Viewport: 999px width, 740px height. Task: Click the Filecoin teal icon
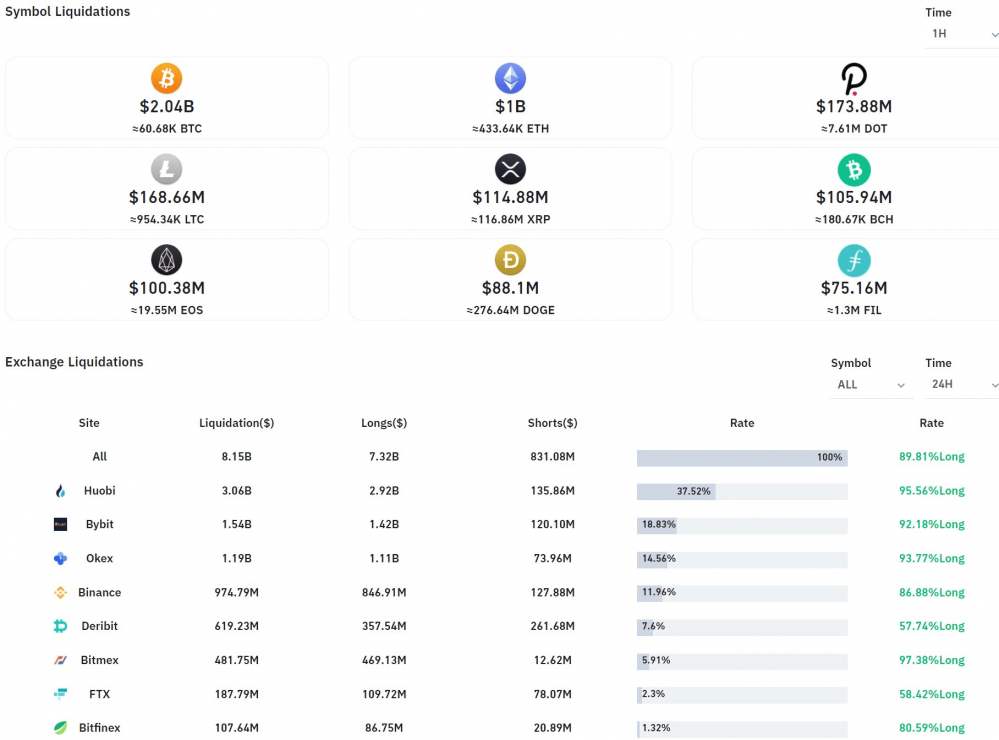pyautogui.click(x=854, y=260)
